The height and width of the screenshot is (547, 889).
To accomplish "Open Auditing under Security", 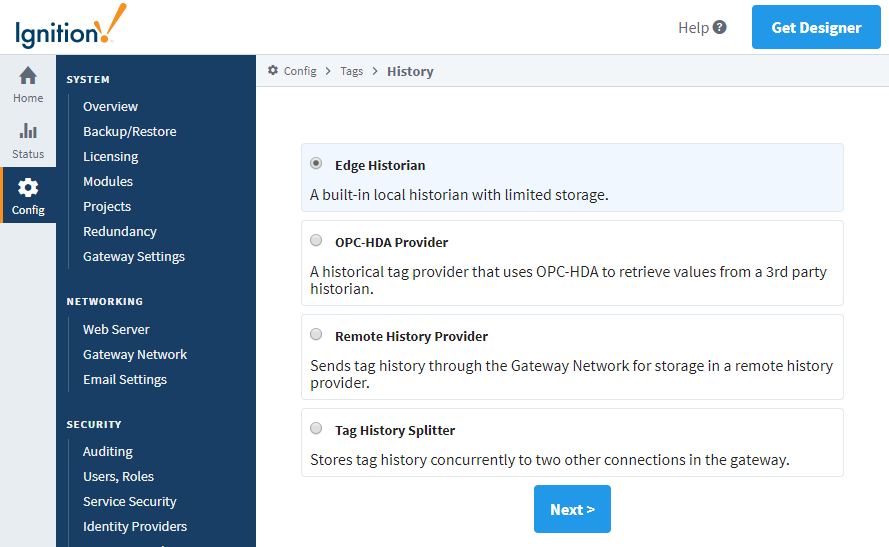I will point(108,451).
